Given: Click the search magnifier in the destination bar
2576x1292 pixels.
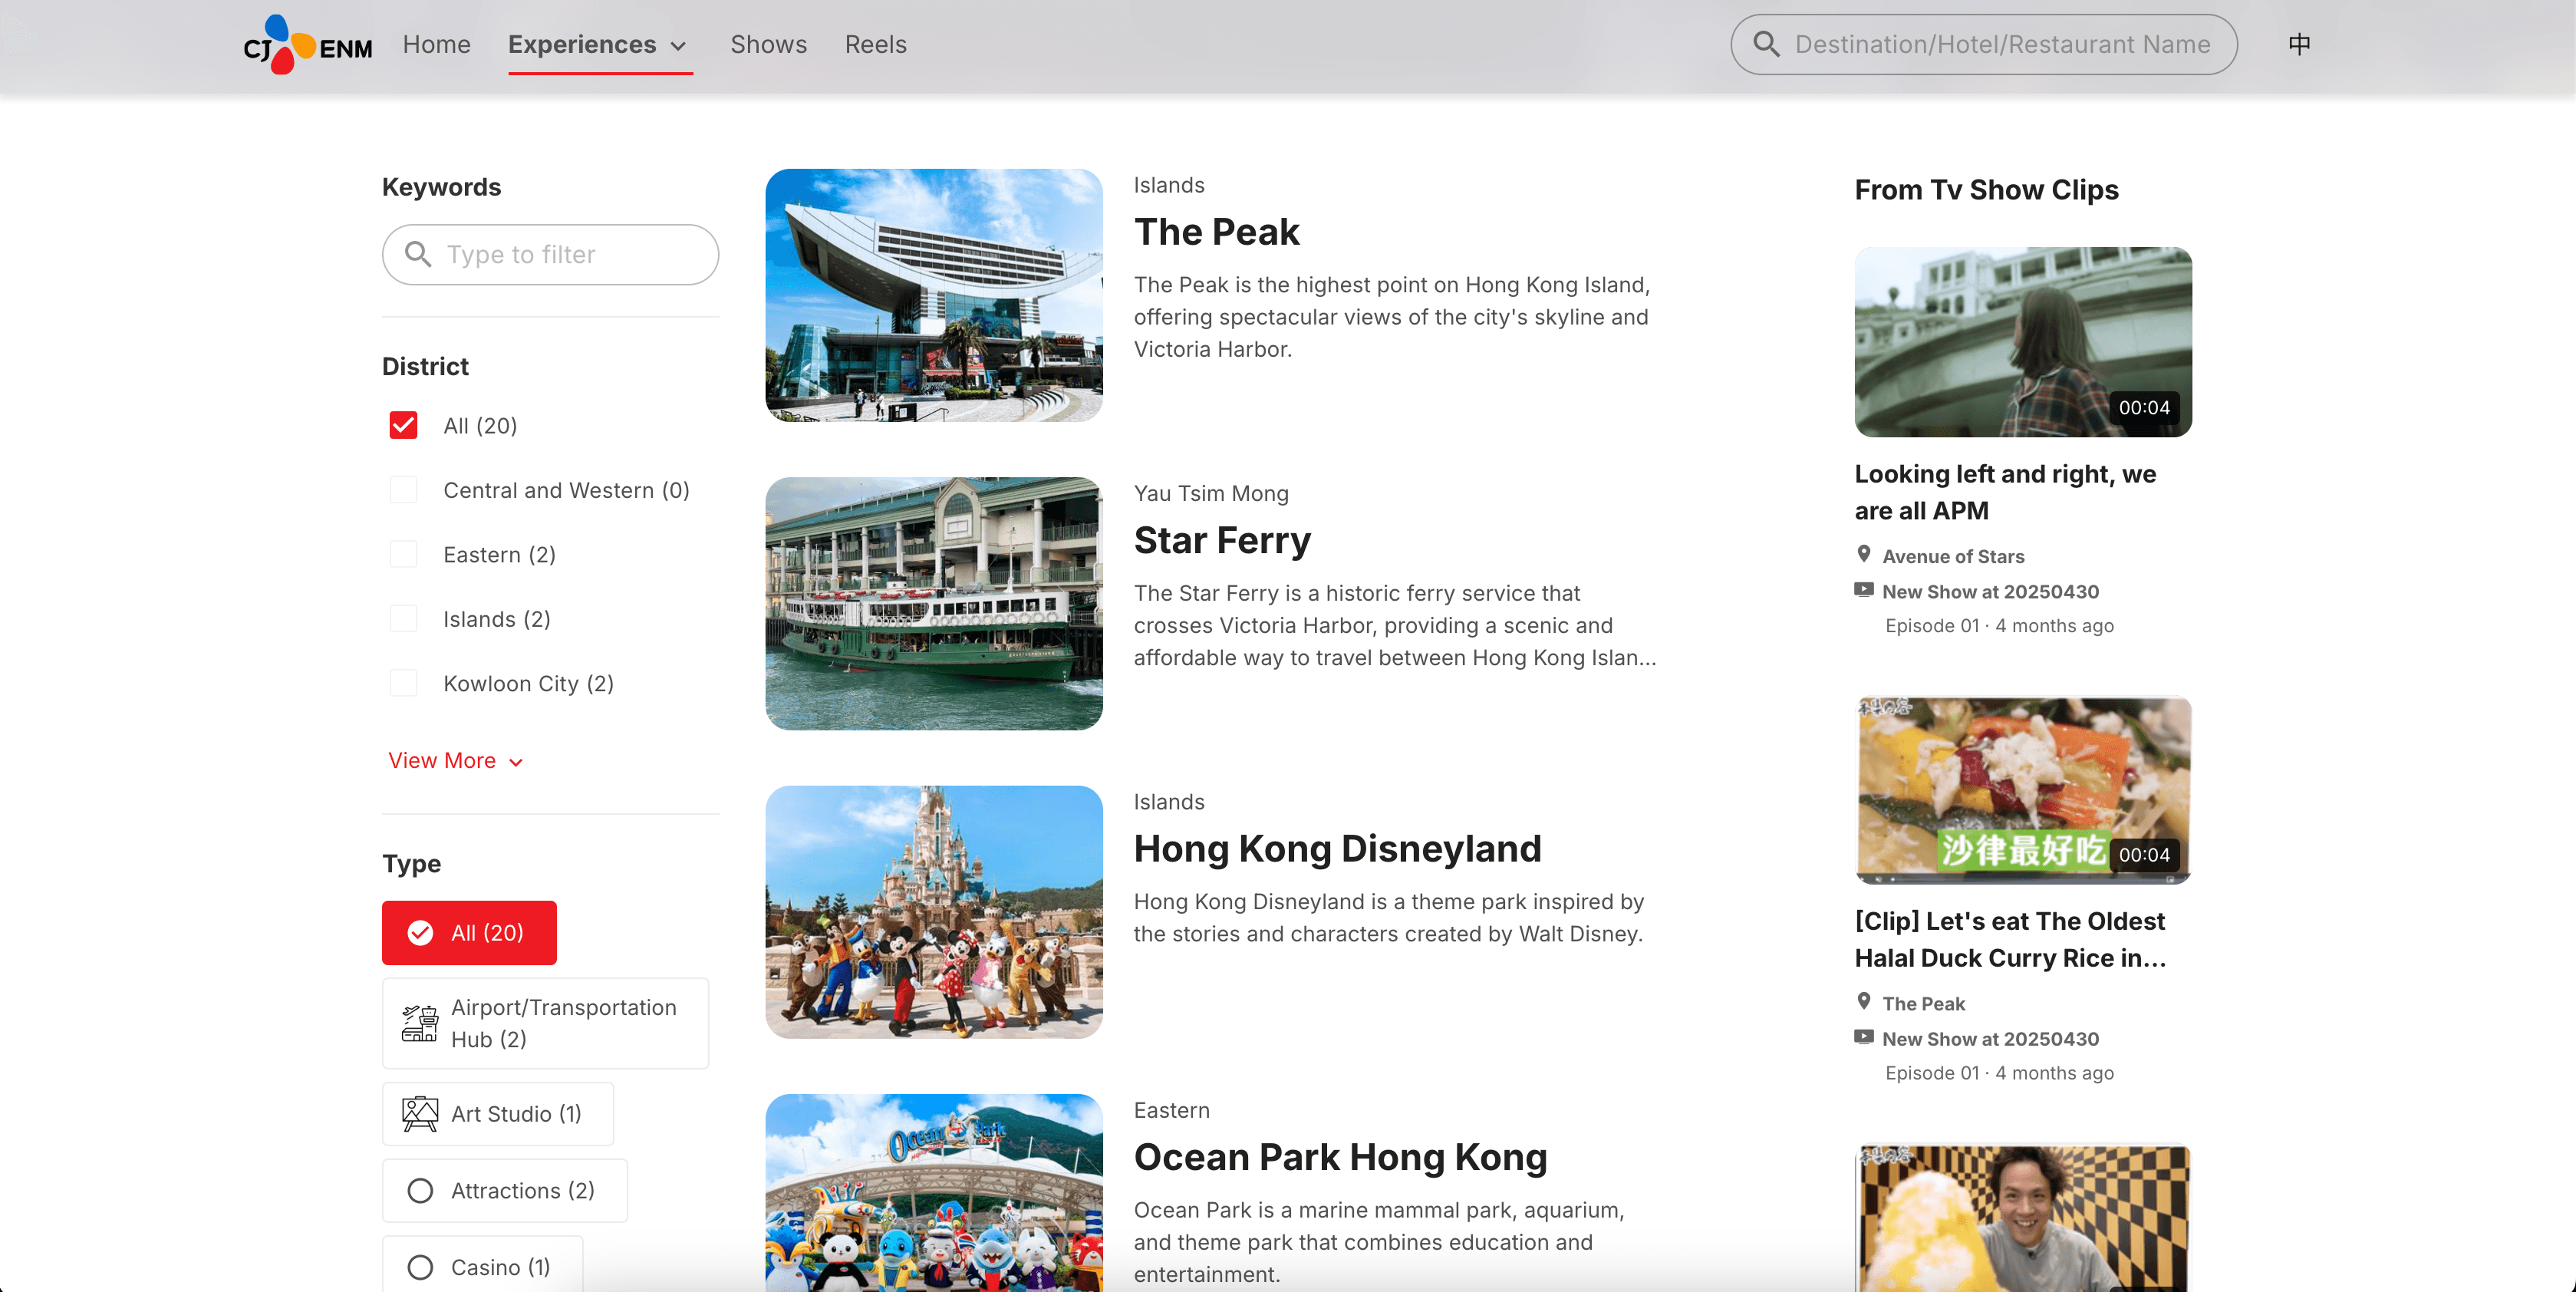Looking at the screenshot, I should (1766, 44).
